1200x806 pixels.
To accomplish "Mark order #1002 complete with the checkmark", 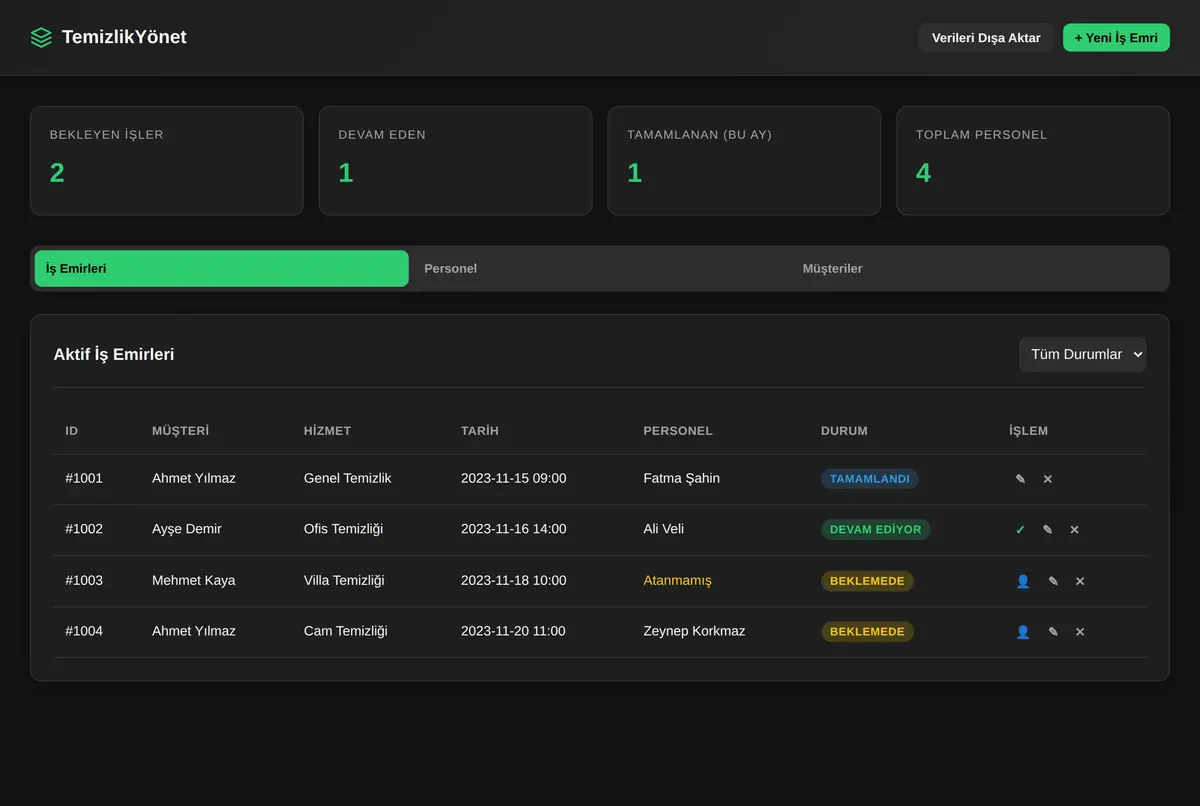I will click(x=1020, y=530).
